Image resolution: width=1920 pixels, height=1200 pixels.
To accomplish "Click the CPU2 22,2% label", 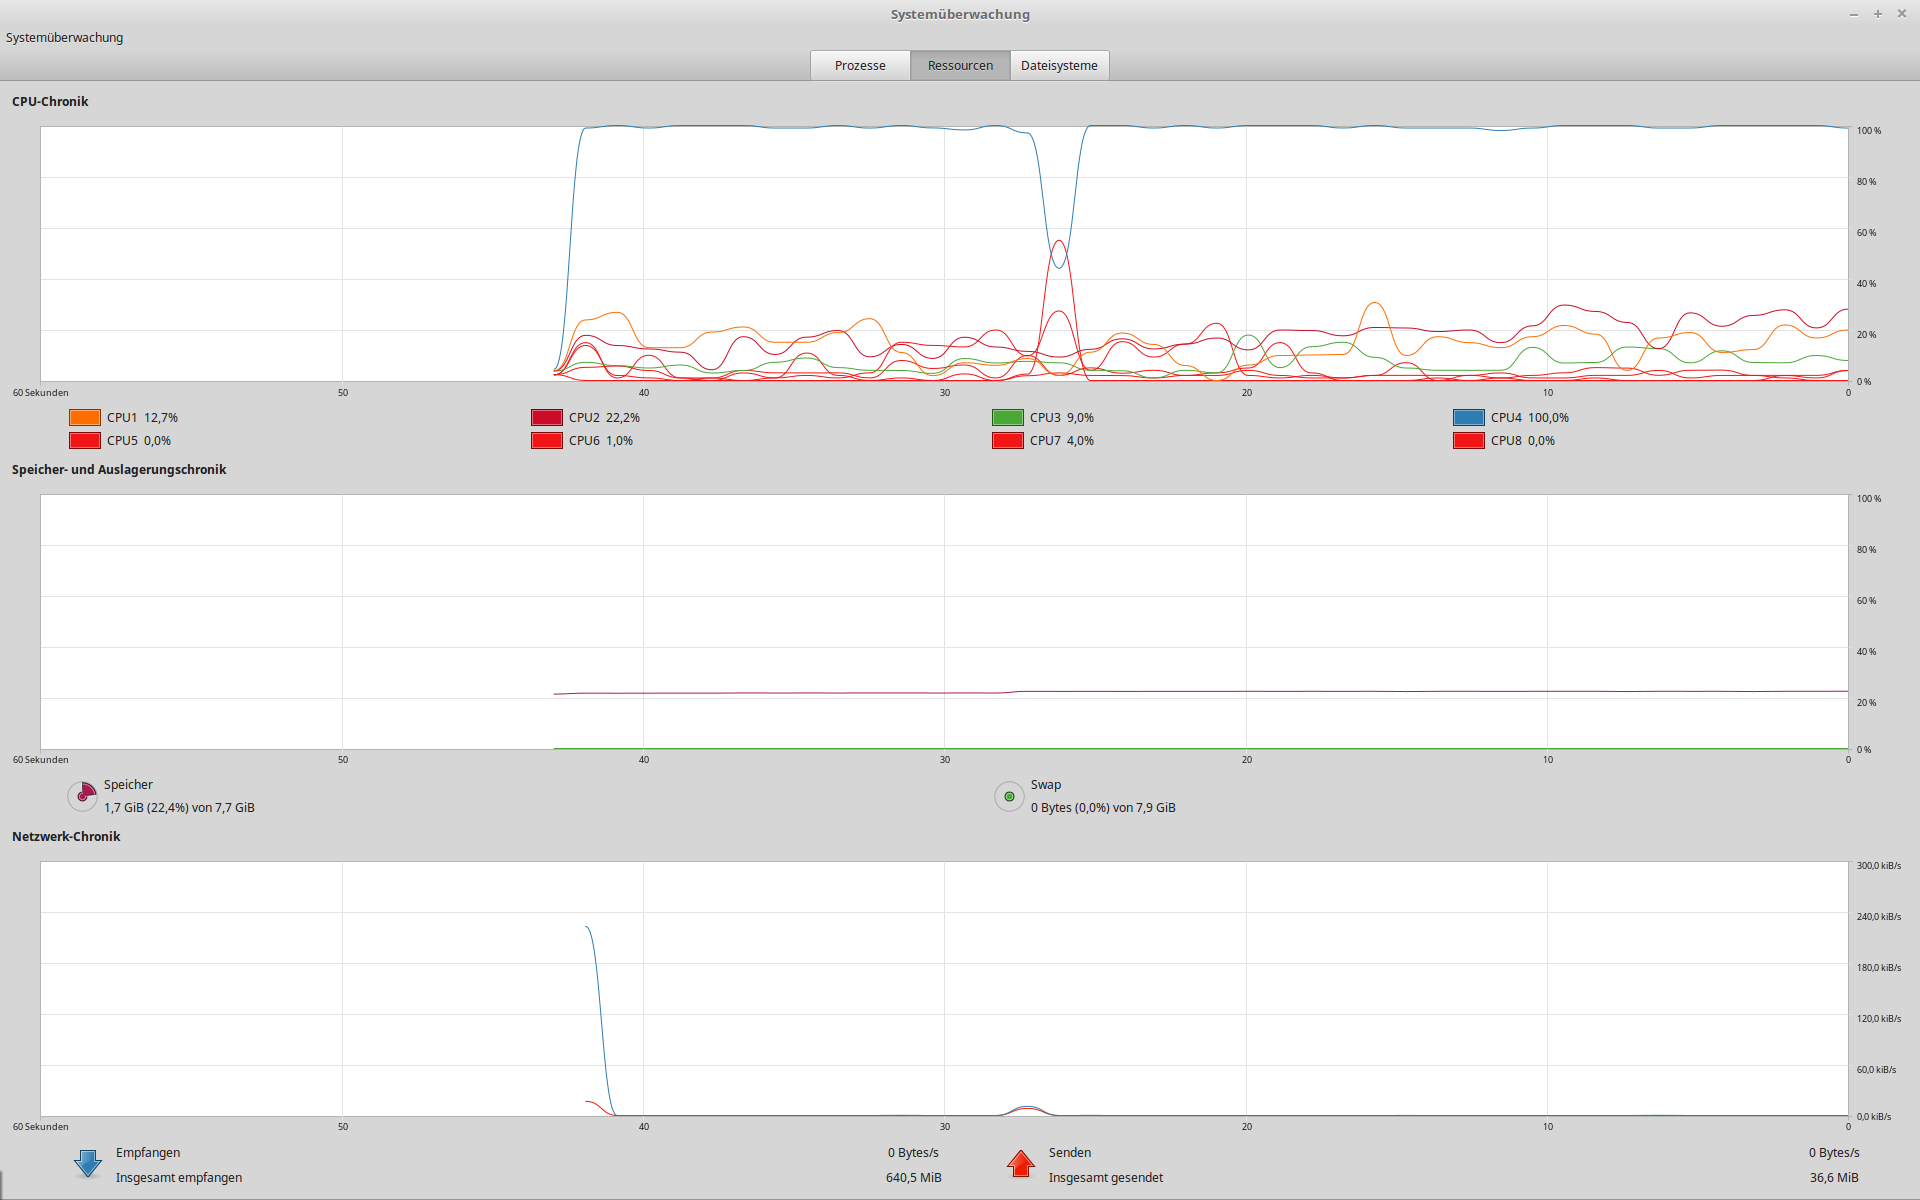I will (x=604, y=418).
